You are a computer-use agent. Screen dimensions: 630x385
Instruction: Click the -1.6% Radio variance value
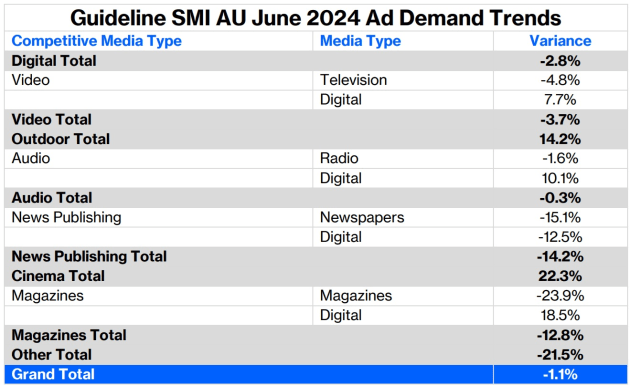tap(560, 158)
